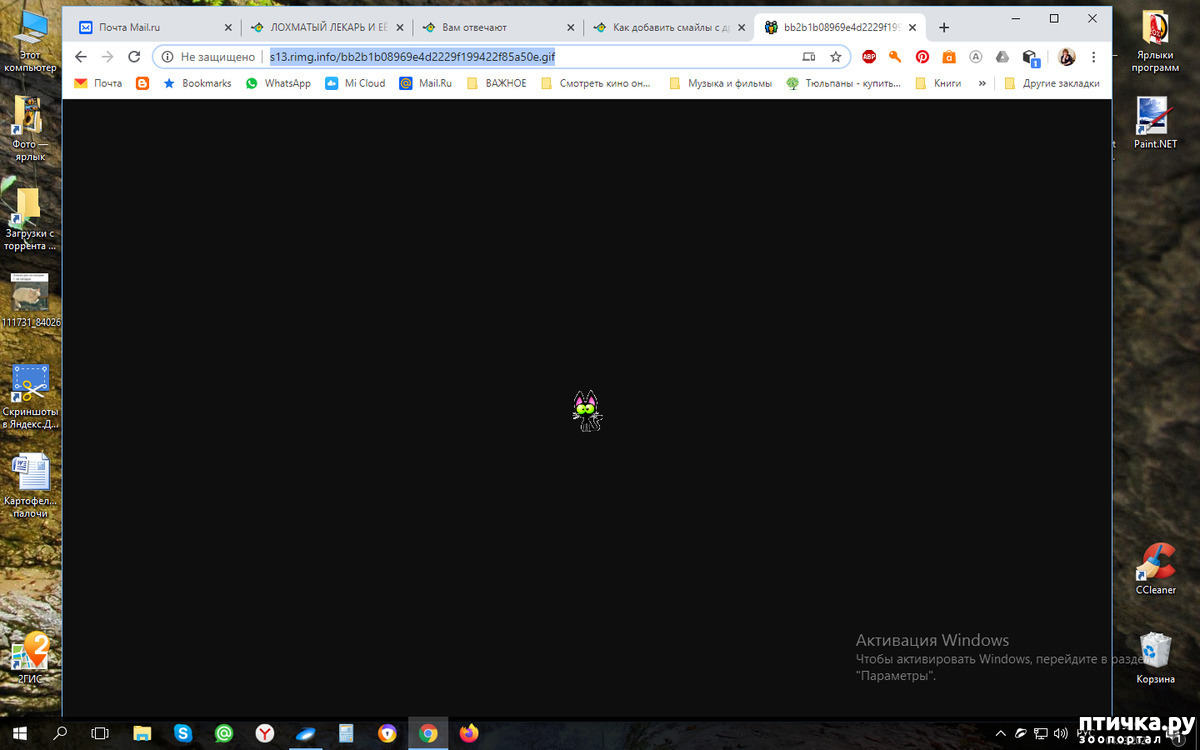
Task: Switch to Как добавить смайлы tab
Action: [670, 27]
